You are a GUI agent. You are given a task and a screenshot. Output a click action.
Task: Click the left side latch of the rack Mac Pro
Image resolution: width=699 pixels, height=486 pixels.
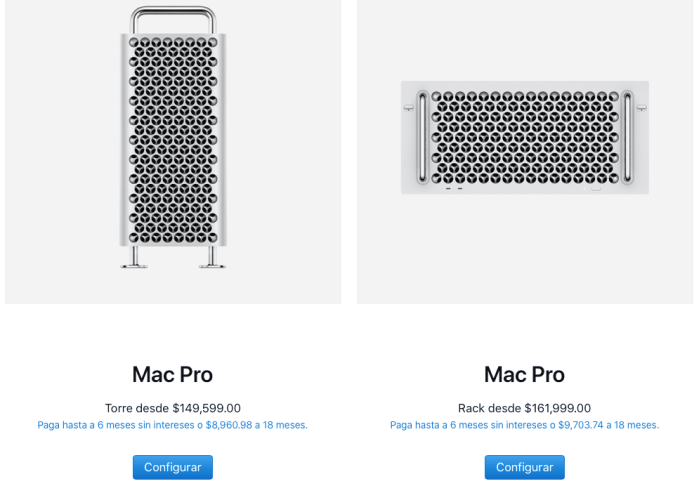pyautogui.click(x=408, y=106)
